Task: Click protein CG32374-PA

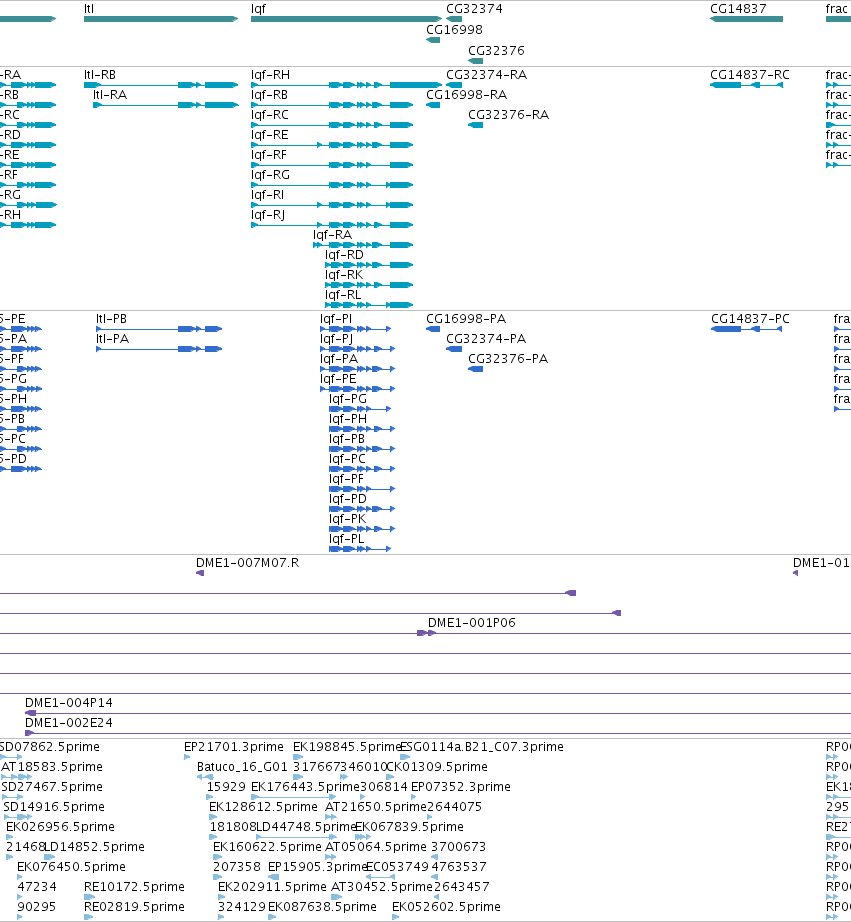Action: (x=454, y=349)
